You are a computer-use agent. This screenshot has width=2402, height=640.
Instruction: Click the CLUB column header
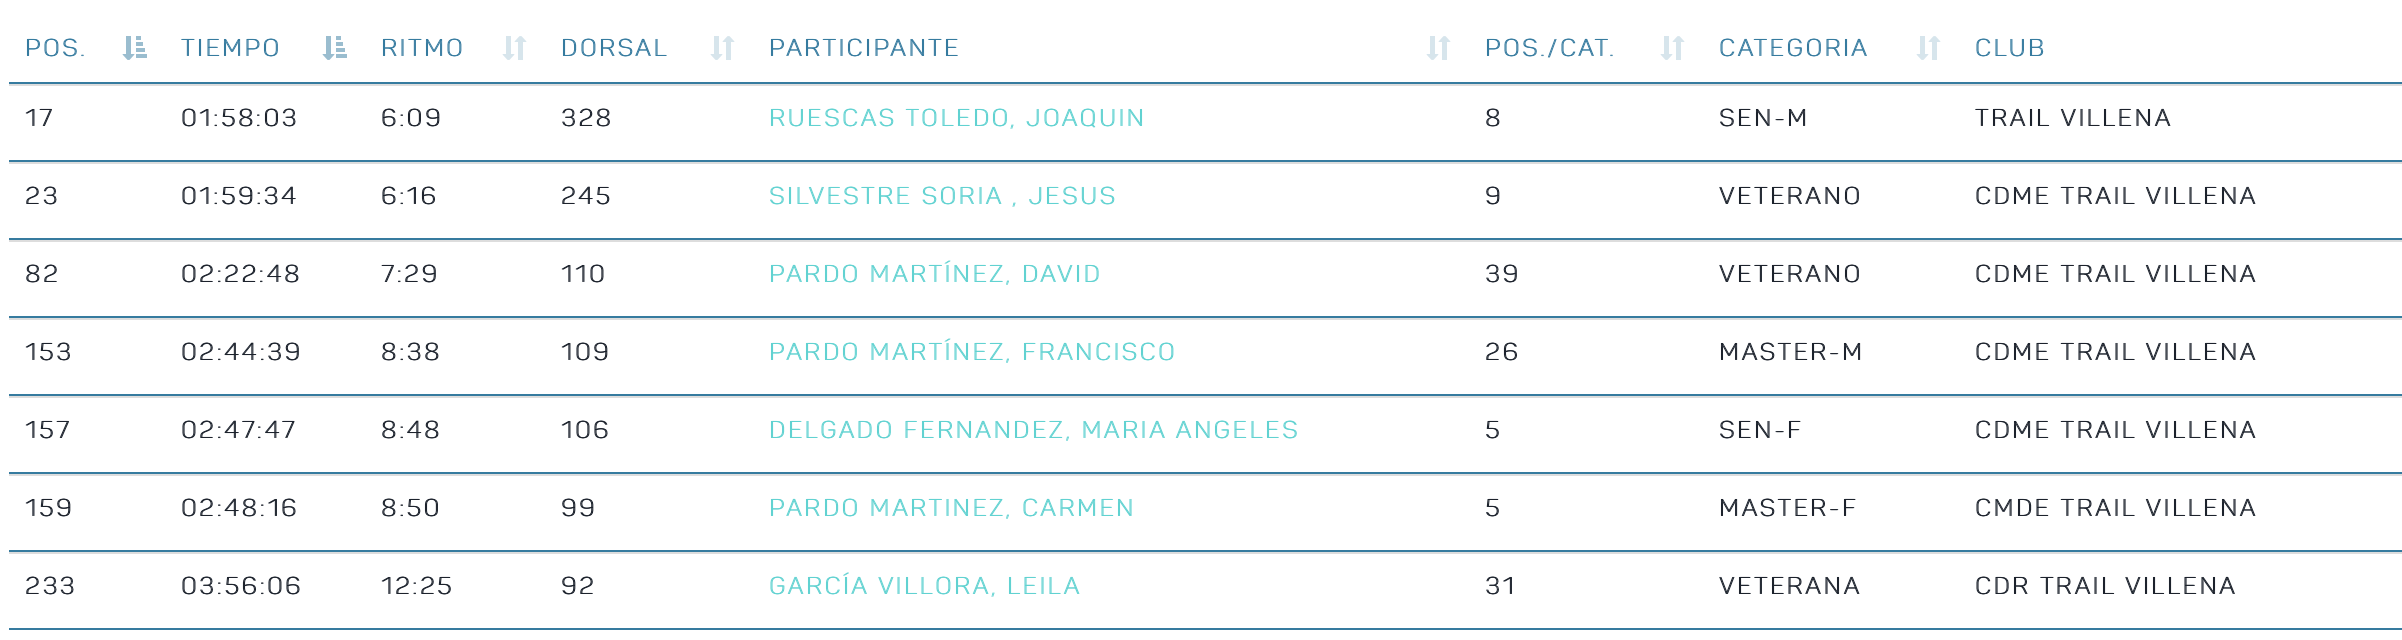(2009, 48)
